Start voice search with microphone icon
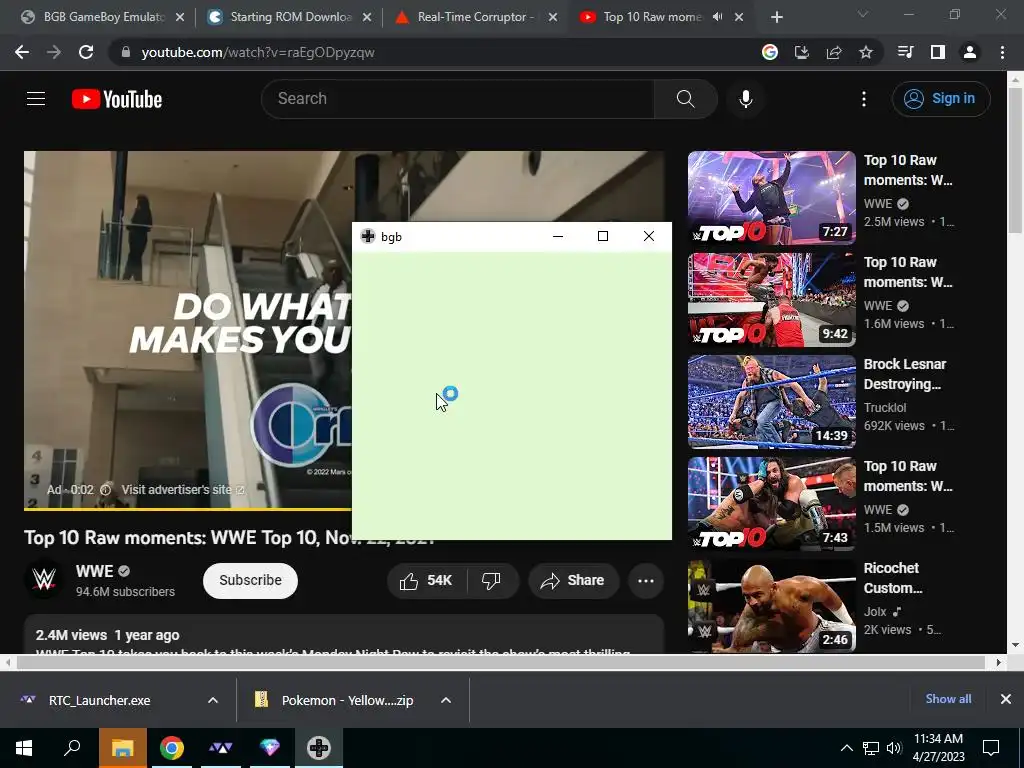This screenshot has width=1024, height=768. pyautogui.click(x=746, y=99)
